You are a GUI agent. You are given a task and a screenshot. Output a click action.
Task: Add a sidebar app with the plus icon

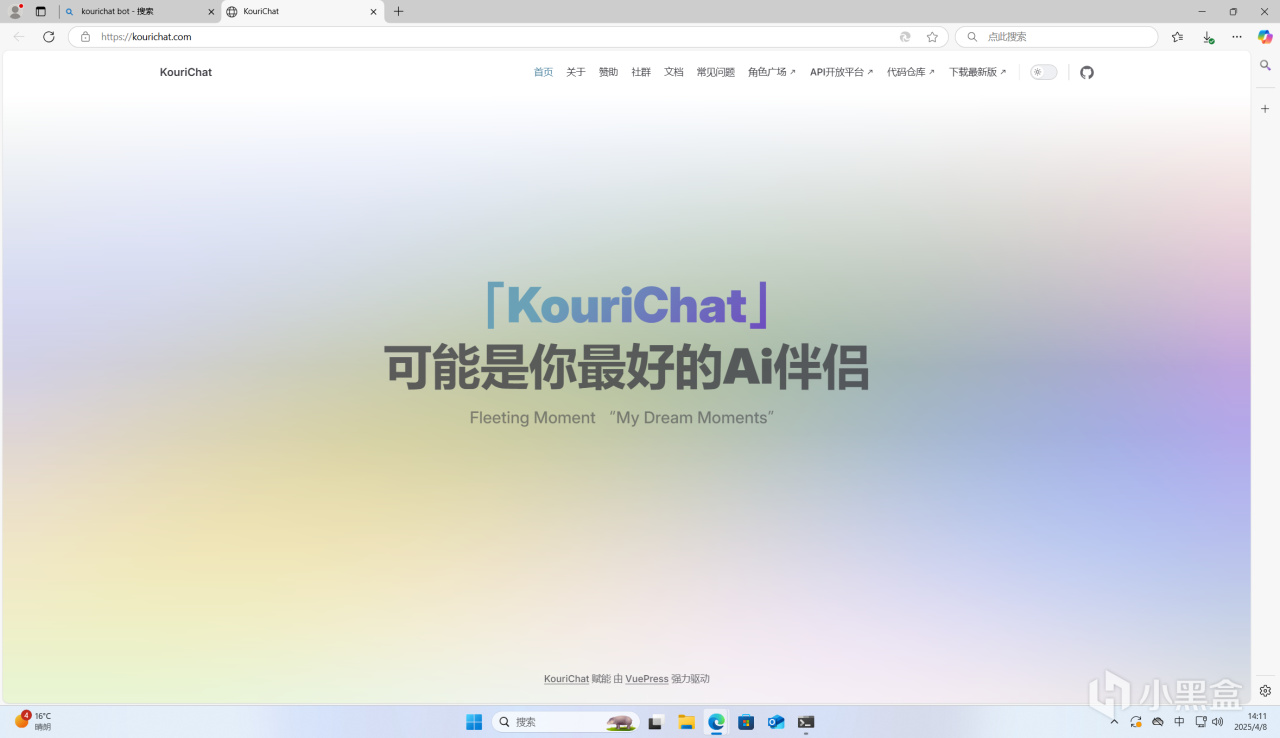[1265, 109]
